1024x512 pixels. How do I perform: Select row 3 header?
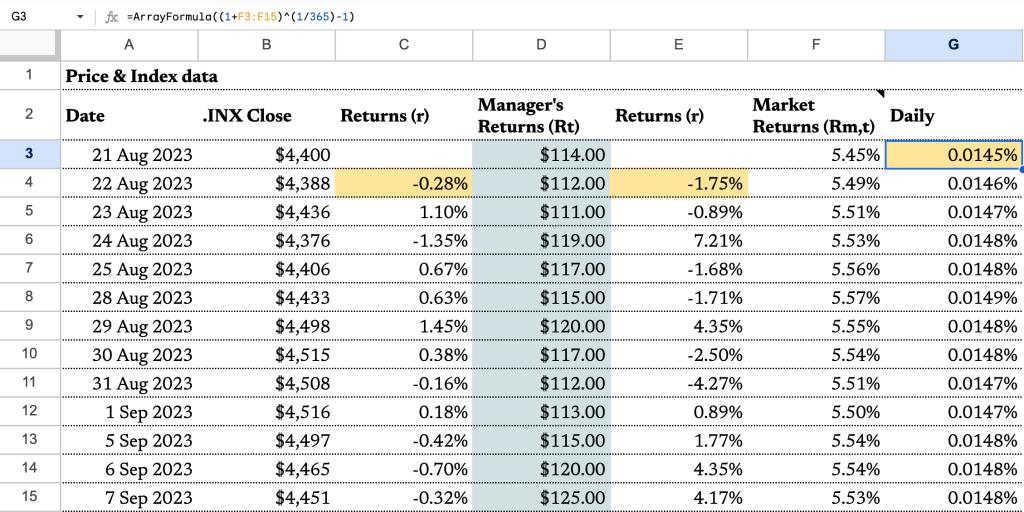[29, 155]
